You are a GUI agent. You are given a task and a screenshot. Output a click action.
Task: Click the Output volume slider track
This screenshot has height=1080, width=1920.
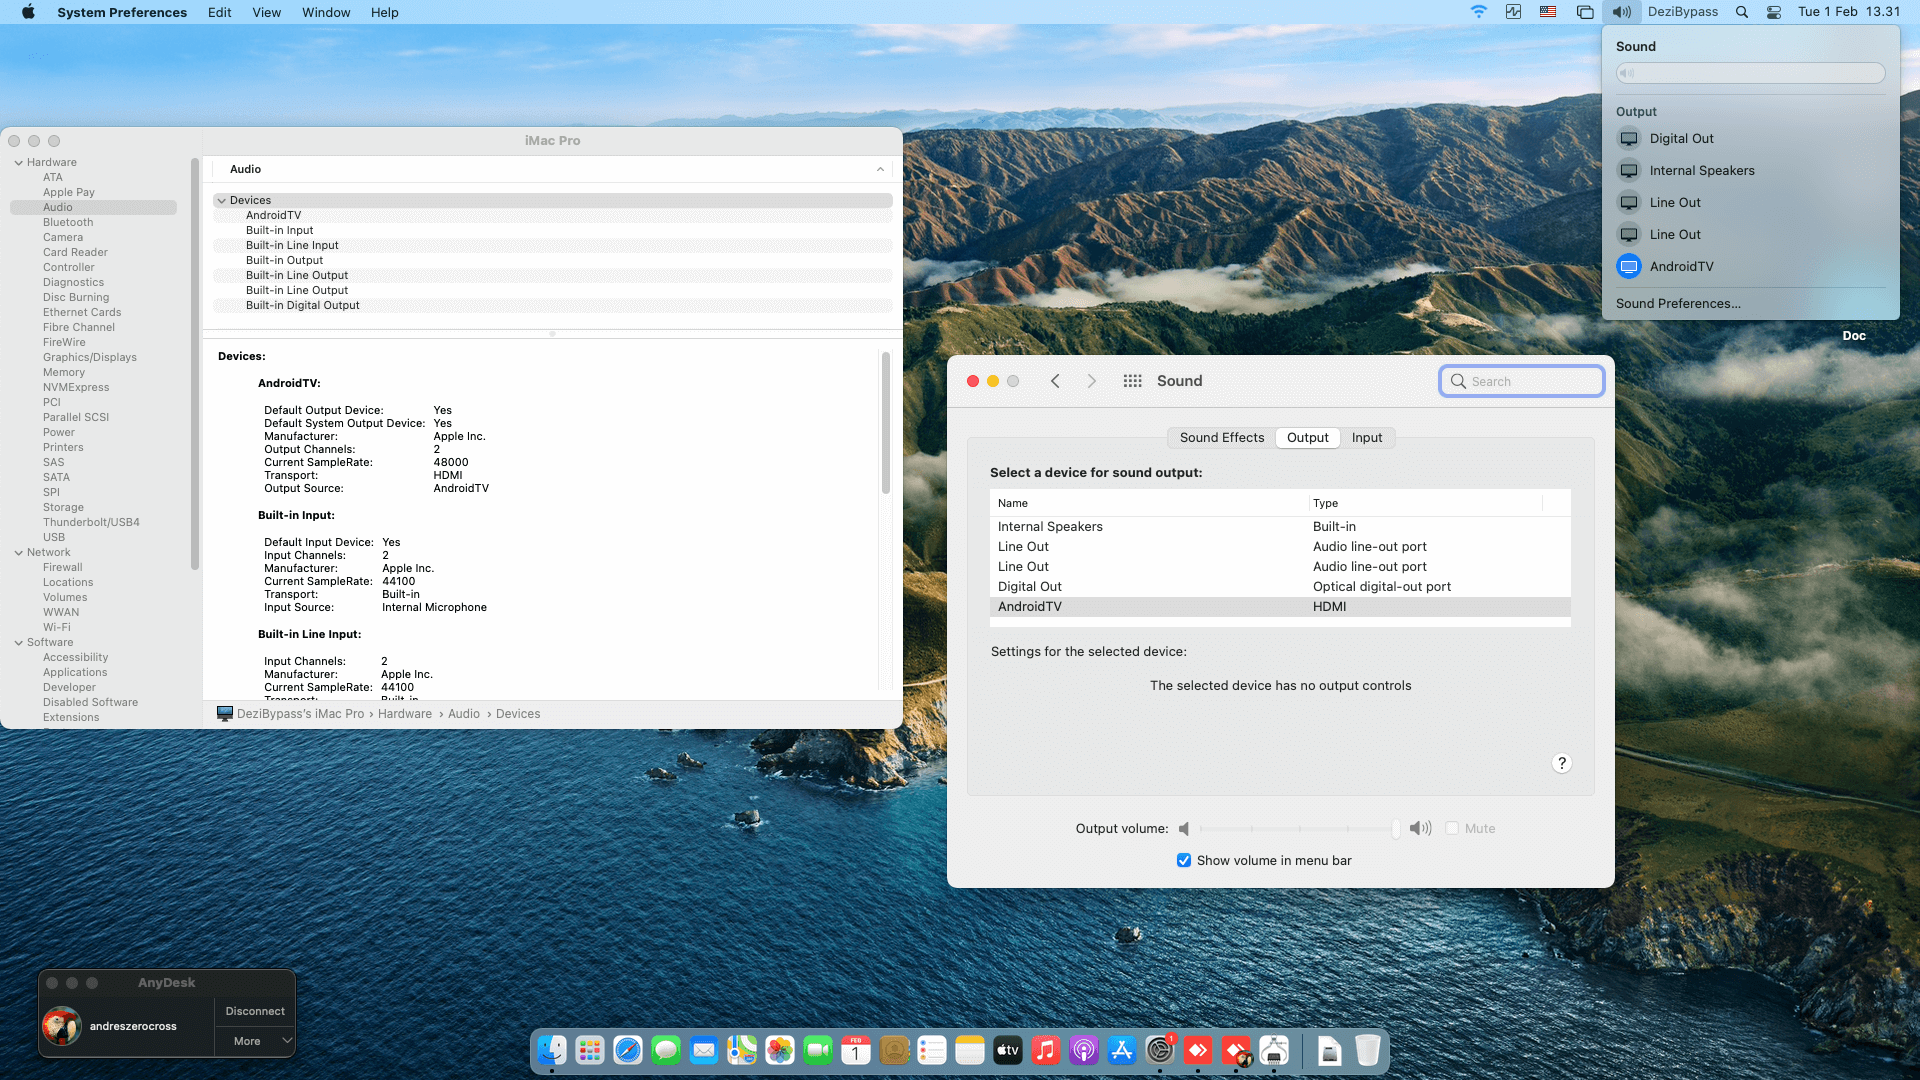coord(1298,828)
